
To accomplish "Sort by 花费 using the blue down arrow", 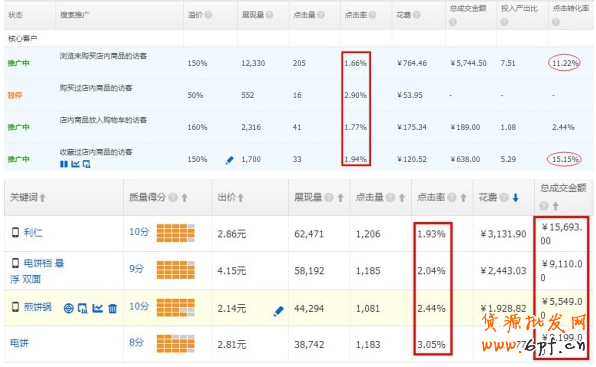I will coord(515,198).
